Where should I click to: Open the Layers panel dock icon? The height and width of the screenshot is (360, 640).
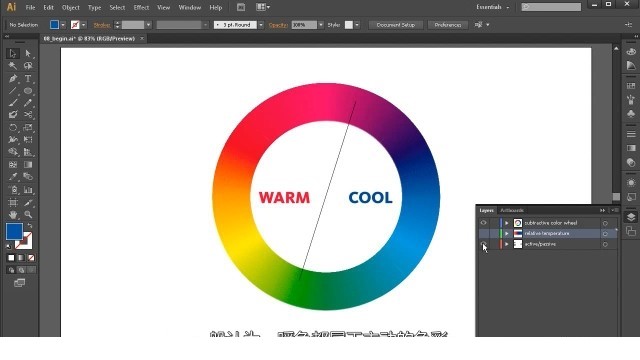click(631, 217)
